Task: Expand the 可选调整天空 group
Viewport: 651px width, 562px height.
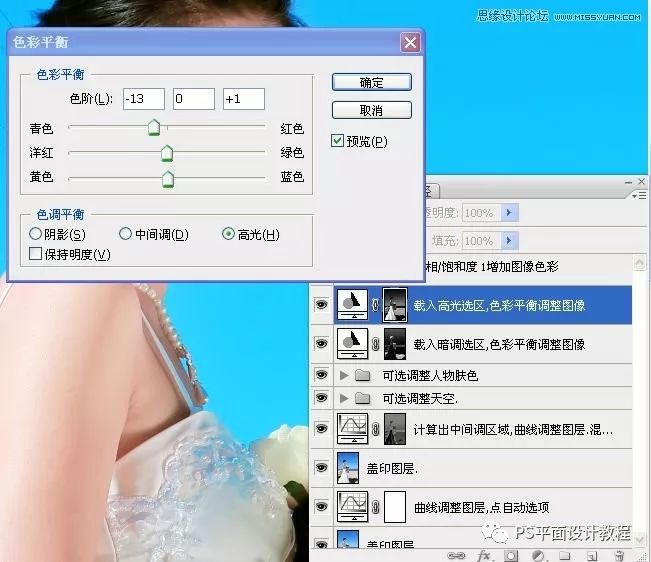Action: coord(344,398)
